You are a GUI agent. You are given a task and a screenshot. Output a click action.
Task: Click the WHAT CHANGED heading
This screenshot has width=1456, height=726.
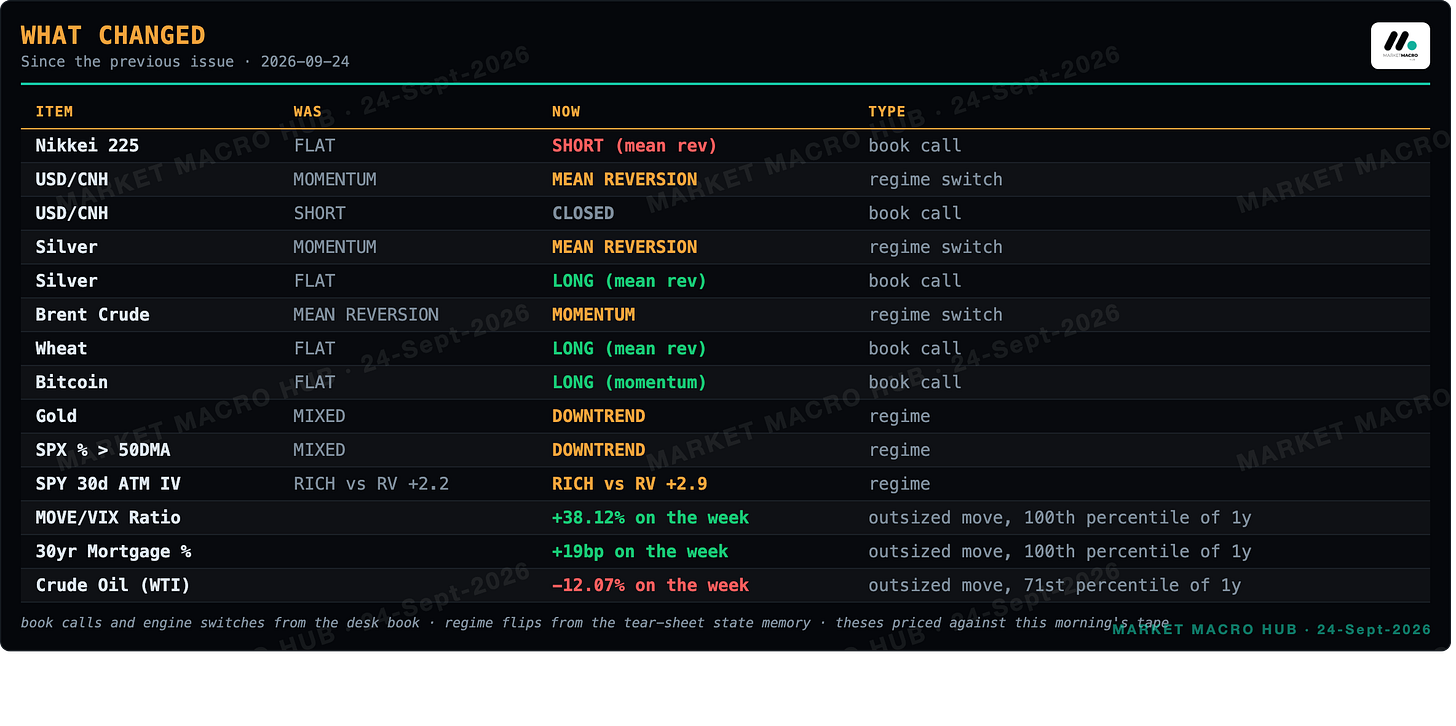[113, 35]
